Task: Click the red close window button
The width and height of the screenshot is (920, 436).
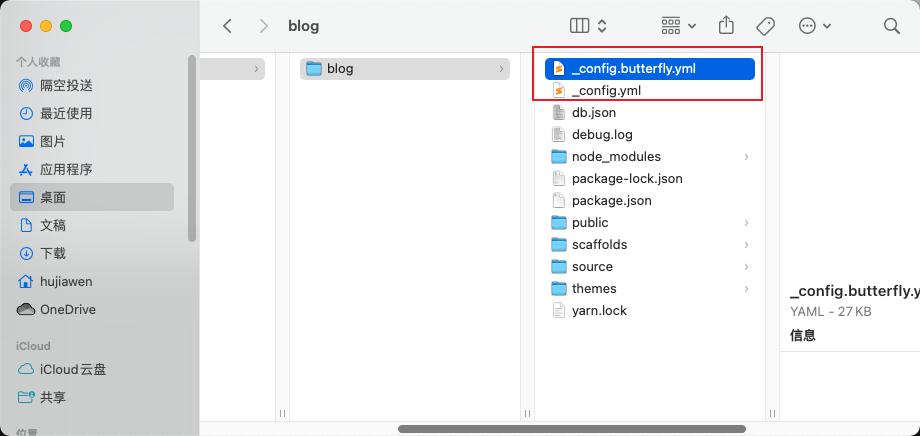Action: coord(26,26)
